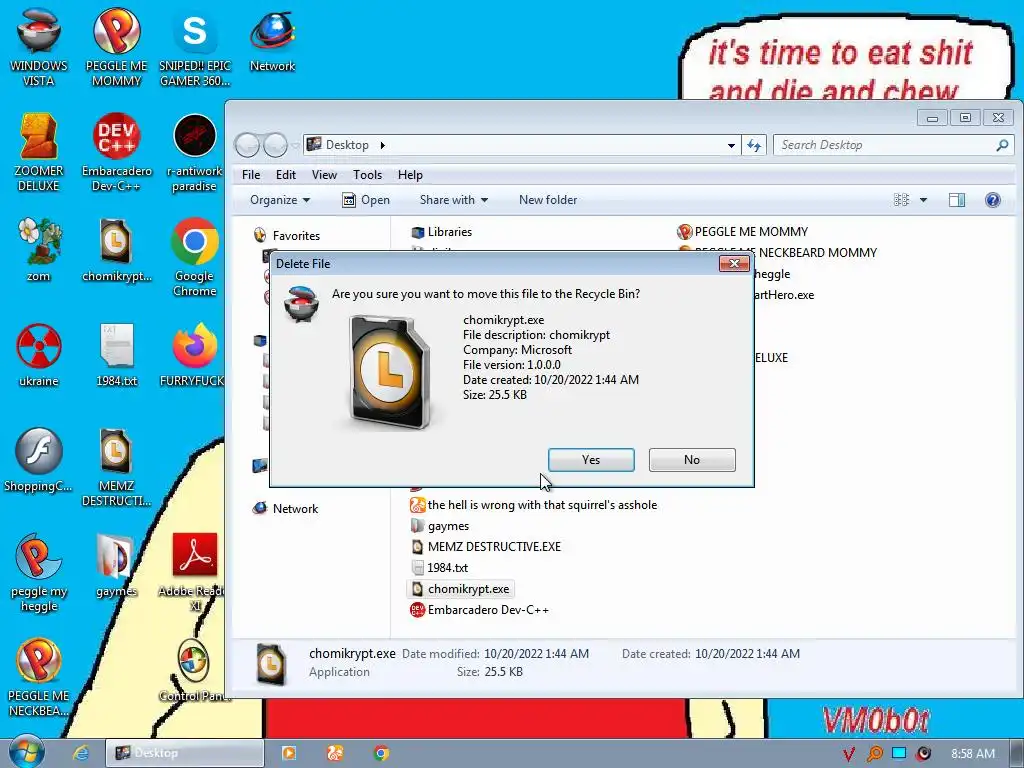Viewport: 1024px width, 768px height.
Task: Select the ukraine desktop icon
Action: click(x=39, y=355)
